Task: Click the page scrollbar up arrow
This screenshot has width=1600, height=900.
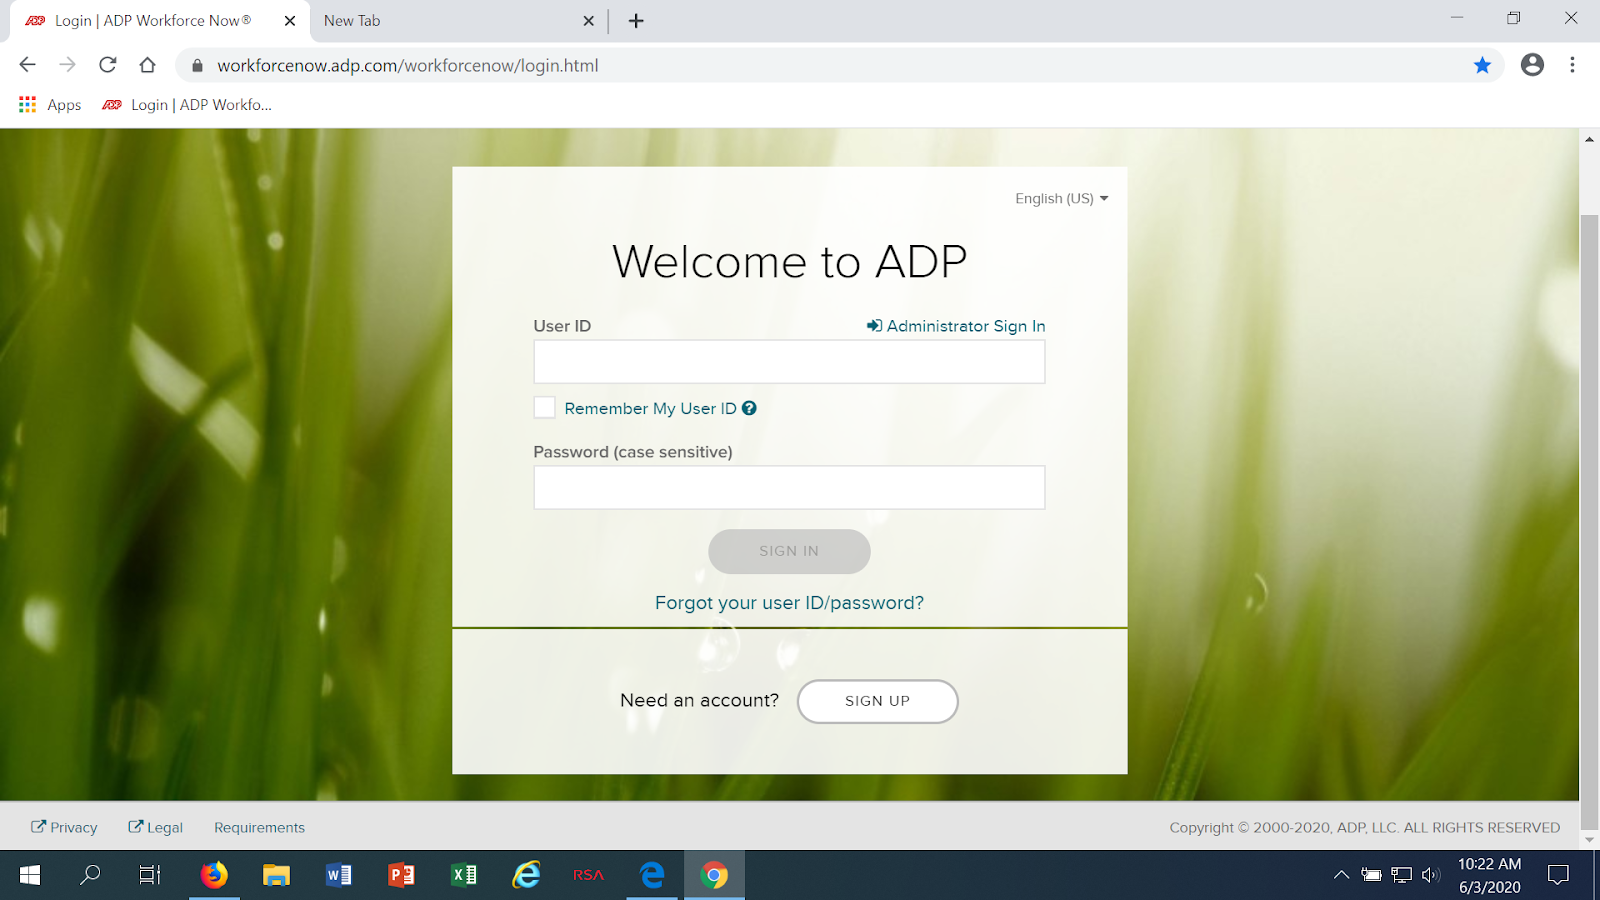Action: pos(1589,139)
